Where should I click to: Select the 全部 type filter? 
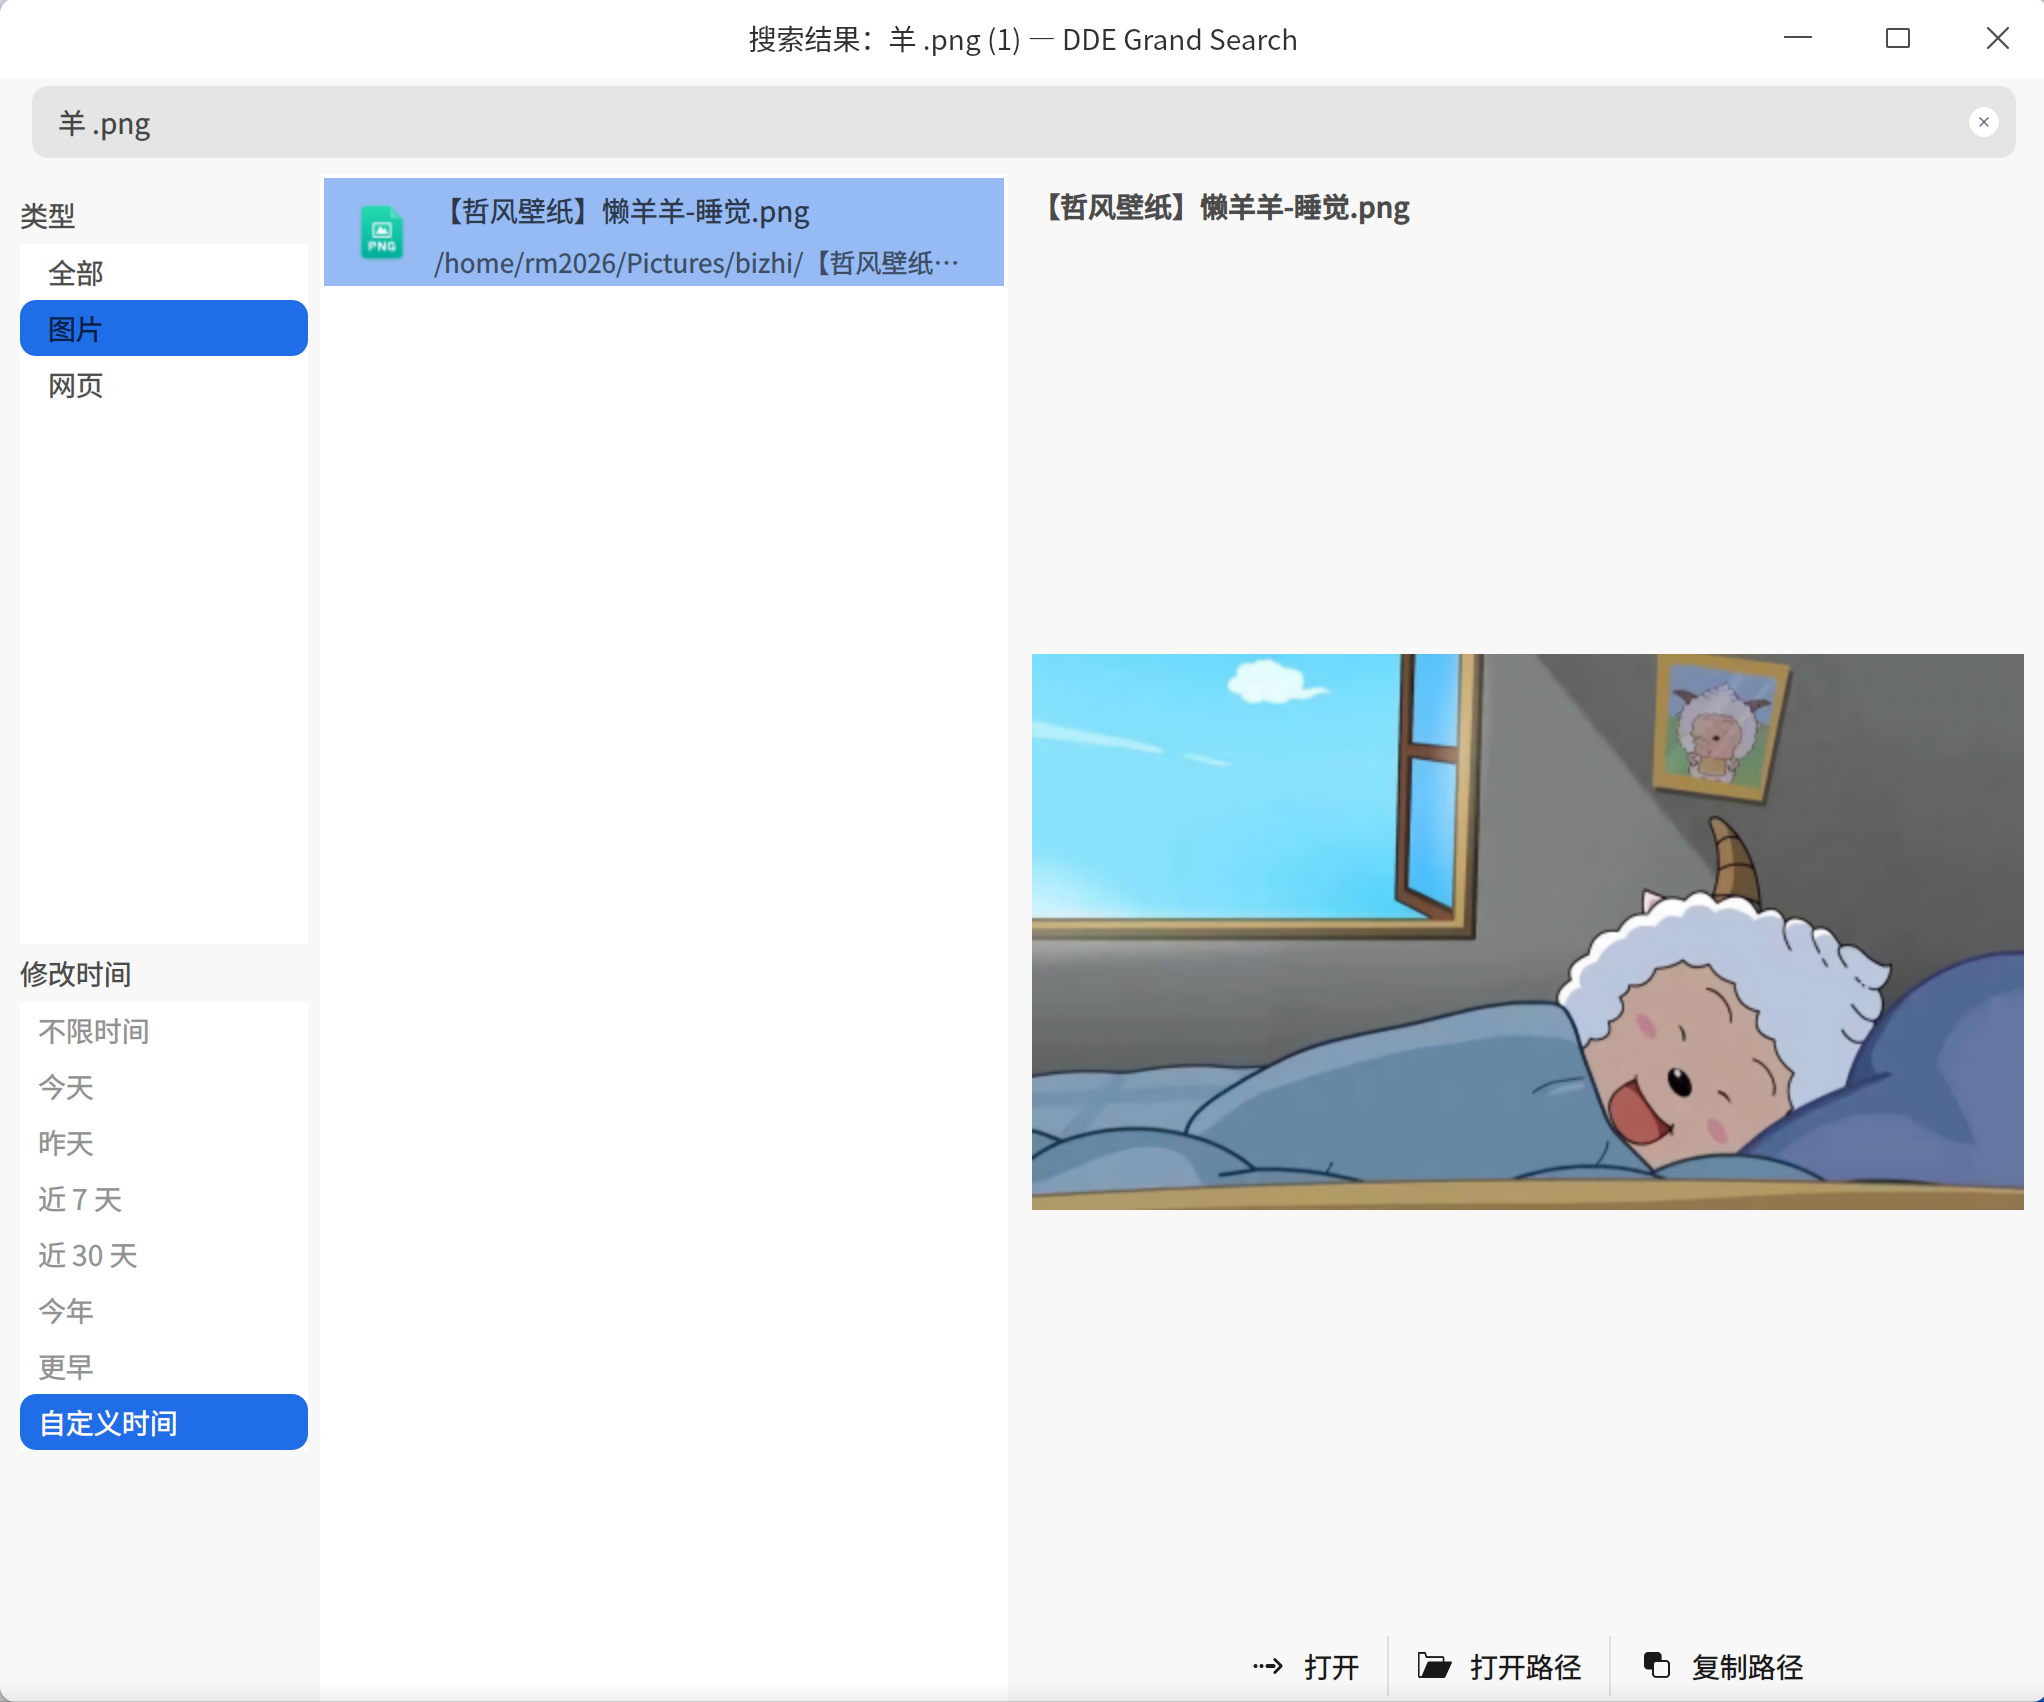pos(164,273)
